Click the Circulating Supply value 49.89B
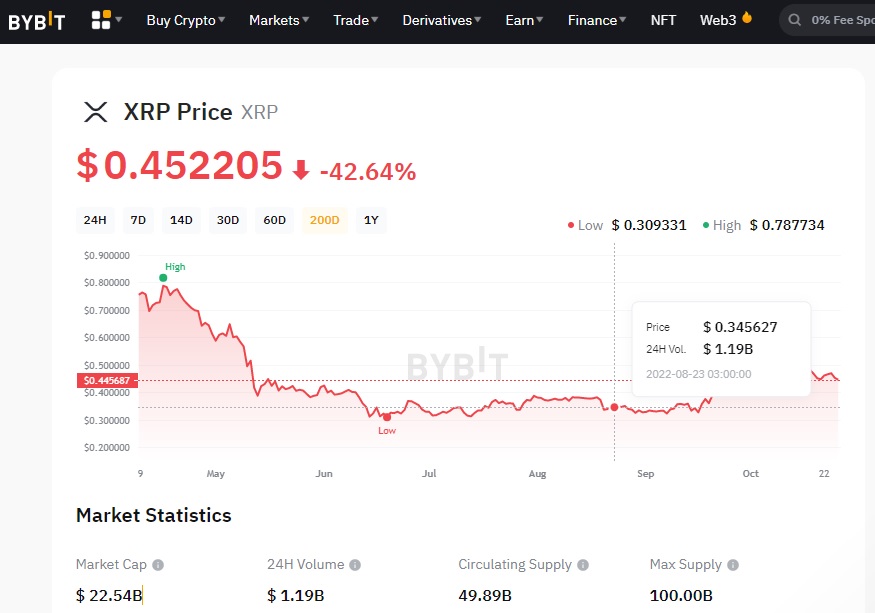 [x=485, y=595]
